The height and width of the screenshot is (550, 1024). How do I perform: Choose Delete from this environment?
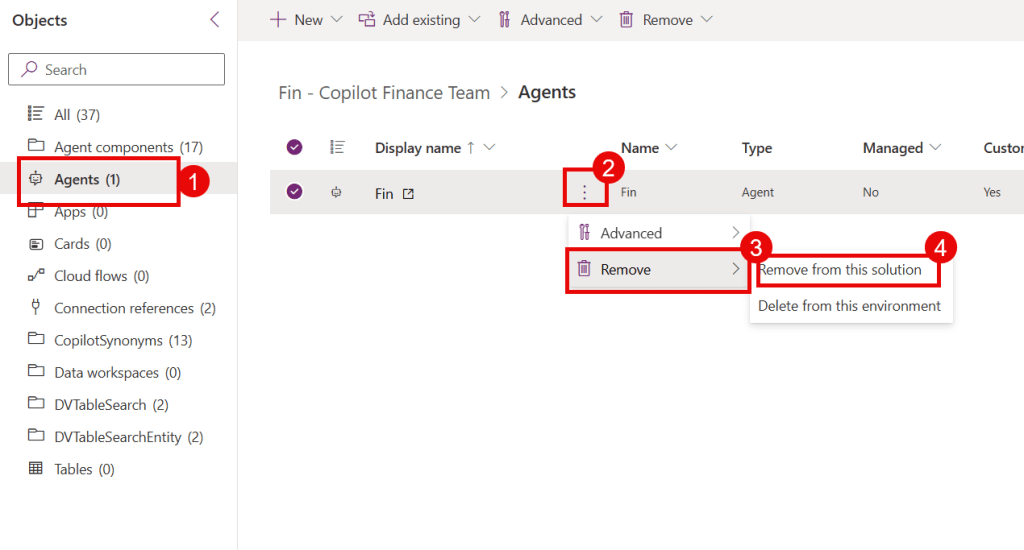pos(849,306)
